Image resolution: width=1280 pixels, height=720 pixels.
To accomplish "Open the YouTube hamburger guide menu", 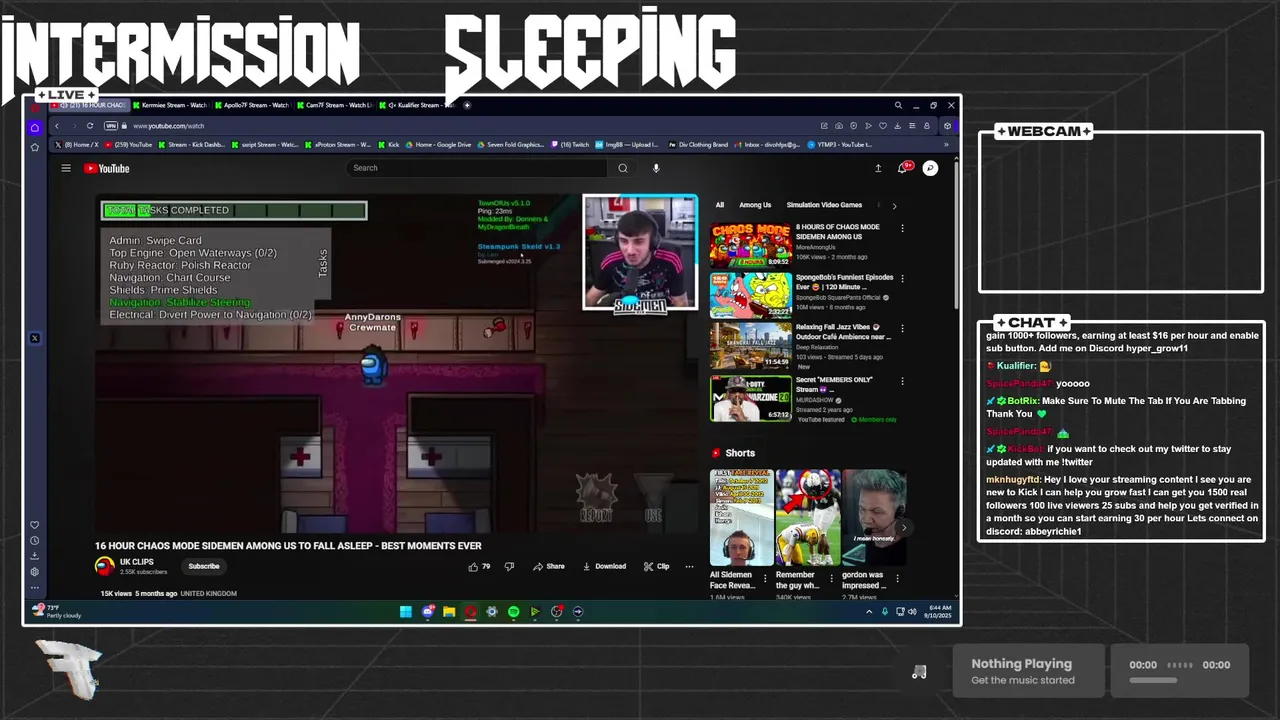I will tap(66, 168).
